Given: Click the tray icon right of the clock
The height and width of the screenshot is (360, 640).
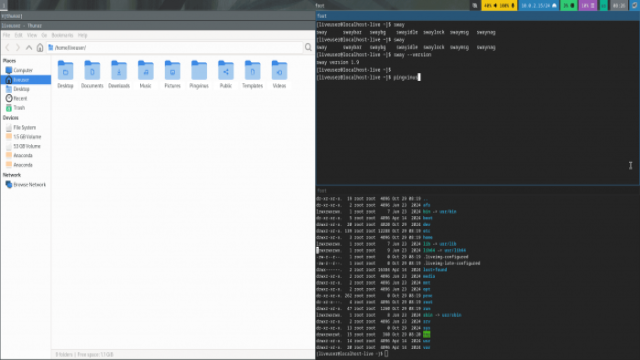Looking at the screenshot, I should coord(634,6).
